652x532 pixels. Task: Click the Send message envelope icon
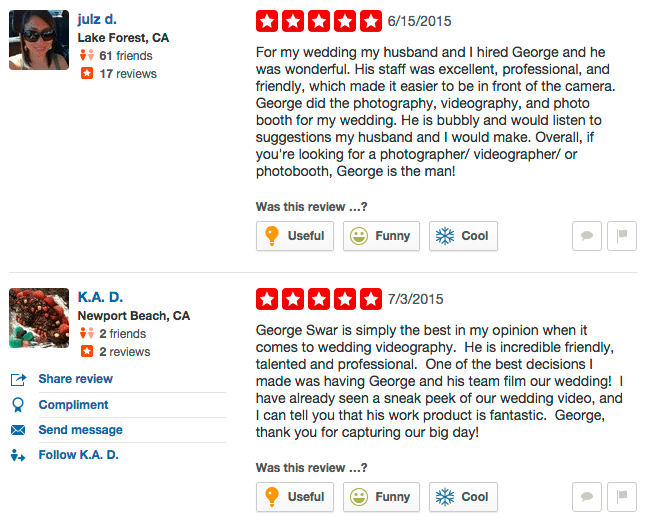18,430
